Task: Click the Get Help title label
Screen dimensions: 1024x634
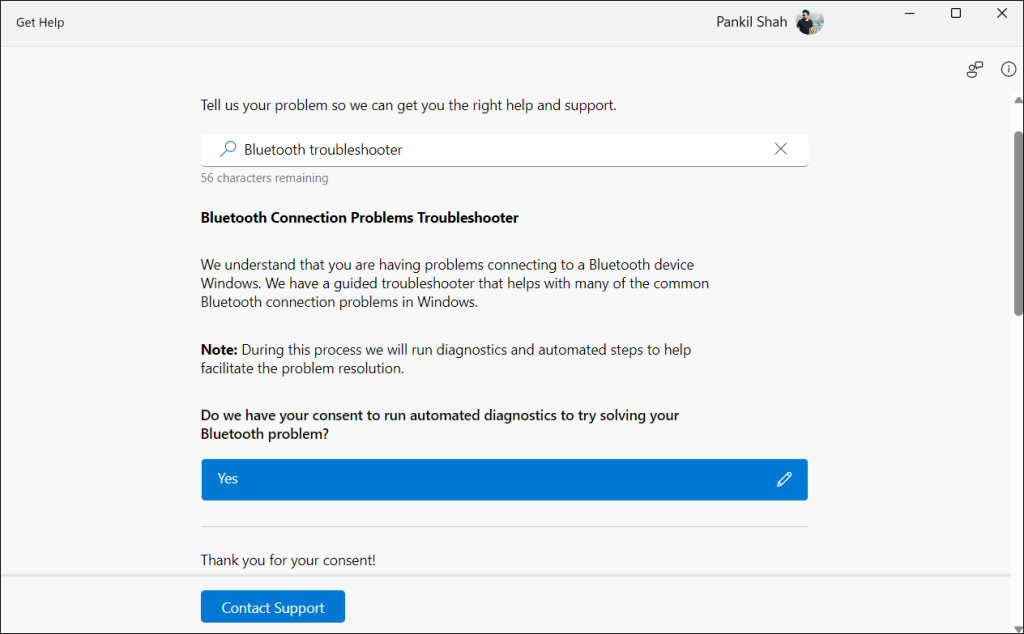Action: pyautogui.click(x=40, y=22)
